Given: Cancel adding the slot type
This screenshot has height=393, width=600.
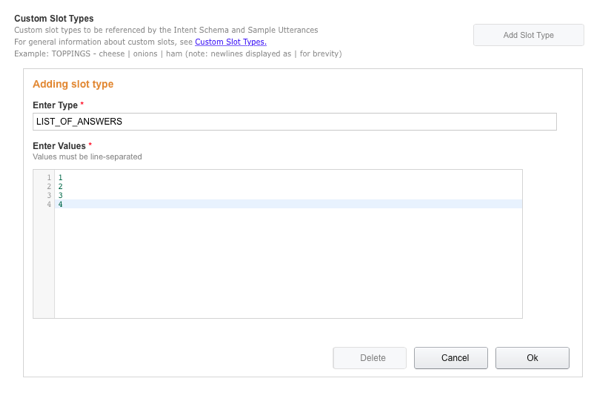Looking at the screenshot, I should coord(451,358).
